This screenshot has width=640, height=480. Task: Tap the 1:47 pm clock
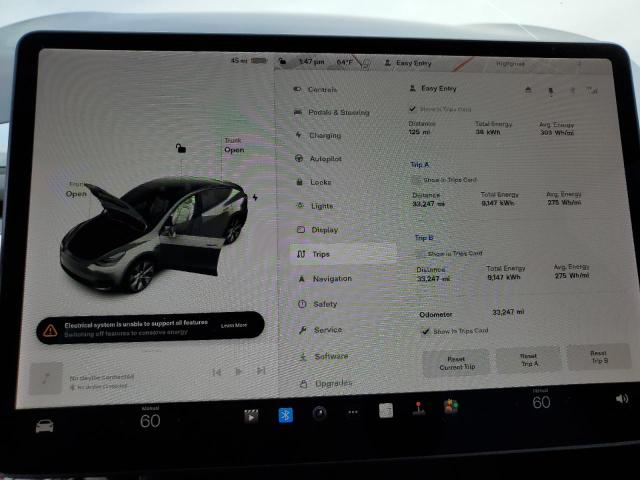click(x=311, y=62)
